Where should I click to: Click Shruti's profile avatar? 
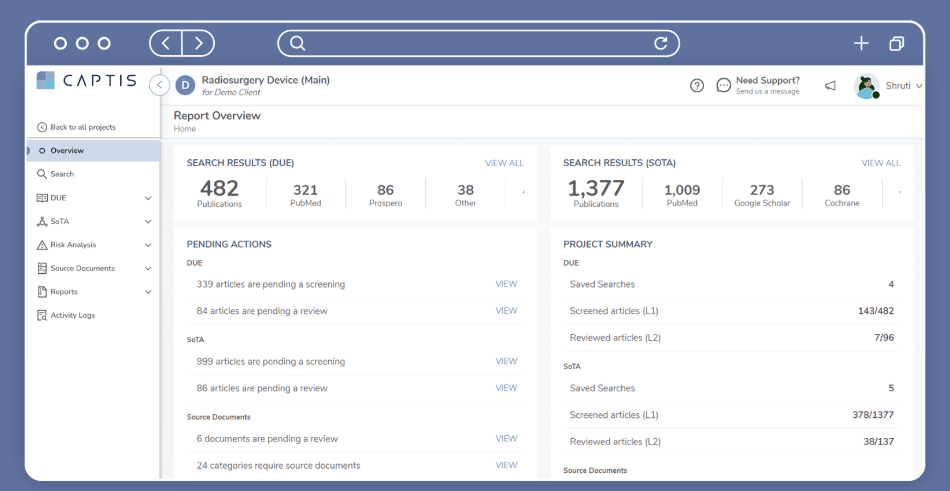tap(866, 85)
